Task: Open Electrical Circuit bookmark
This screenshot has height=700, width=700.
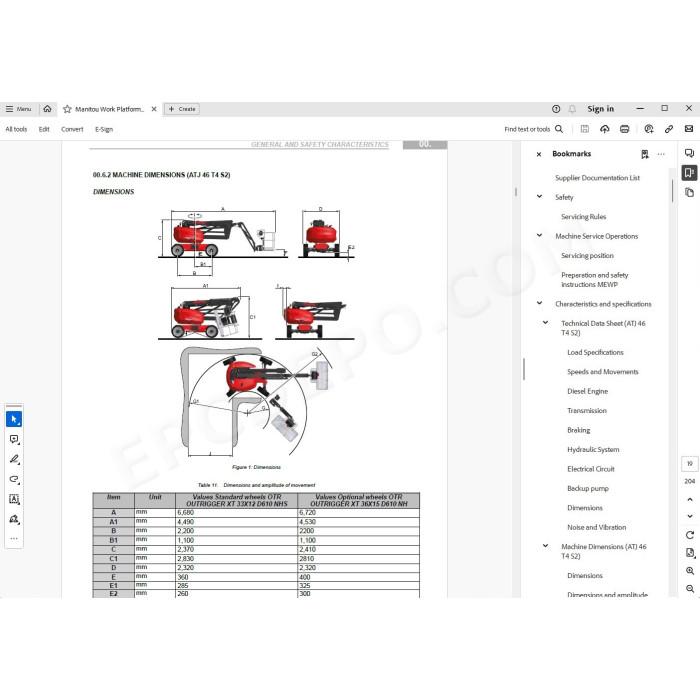Action: coord(591,469)
